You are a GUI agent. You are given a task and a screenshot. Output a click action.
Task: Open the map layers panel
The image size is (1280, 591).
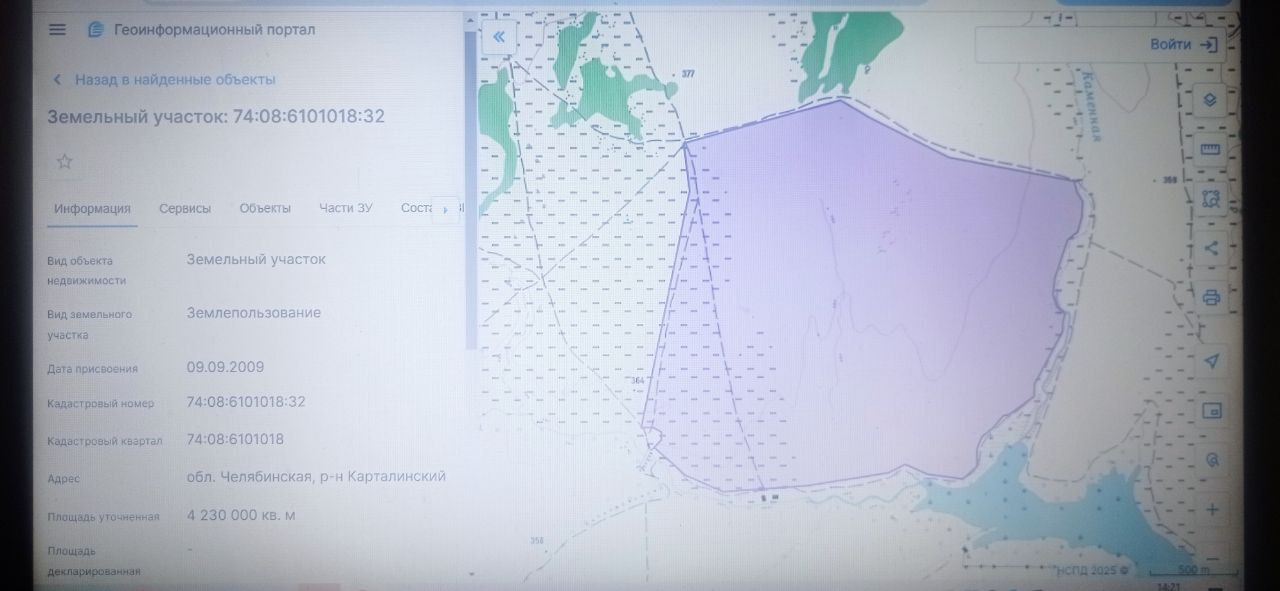(x=1210, y=100)
